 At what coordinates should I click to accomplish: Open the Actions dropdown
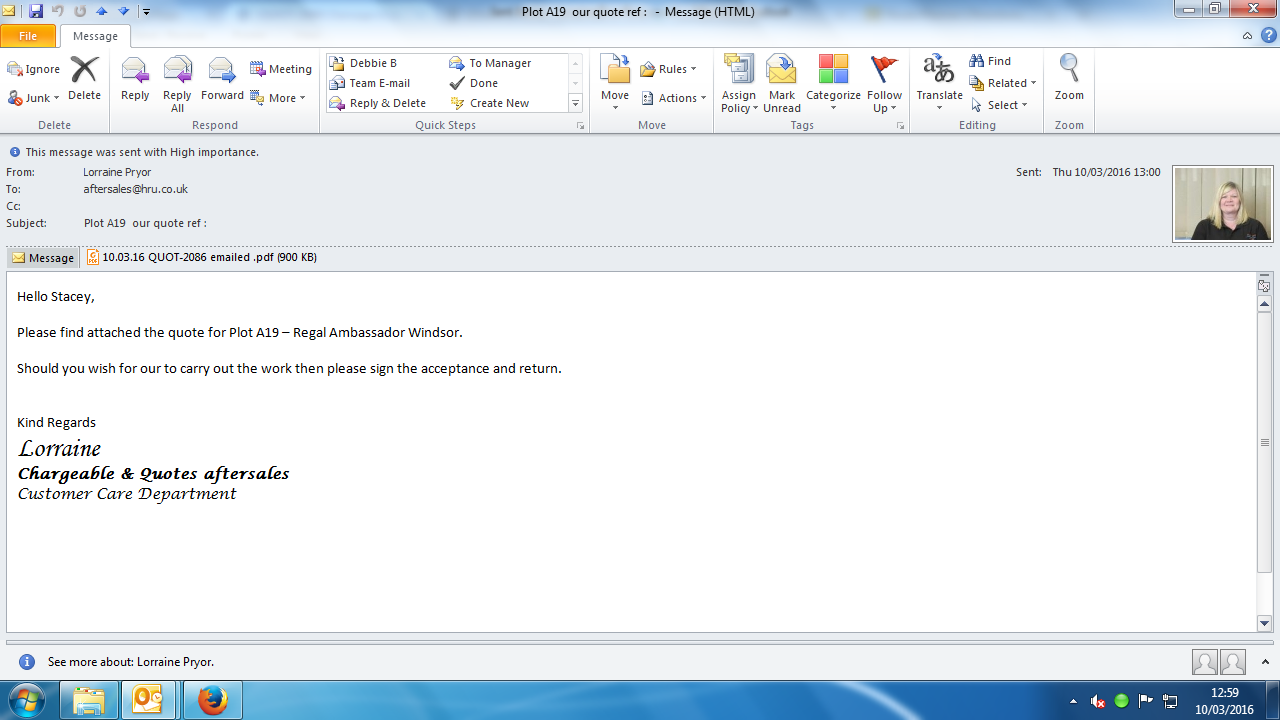(674, 98)
